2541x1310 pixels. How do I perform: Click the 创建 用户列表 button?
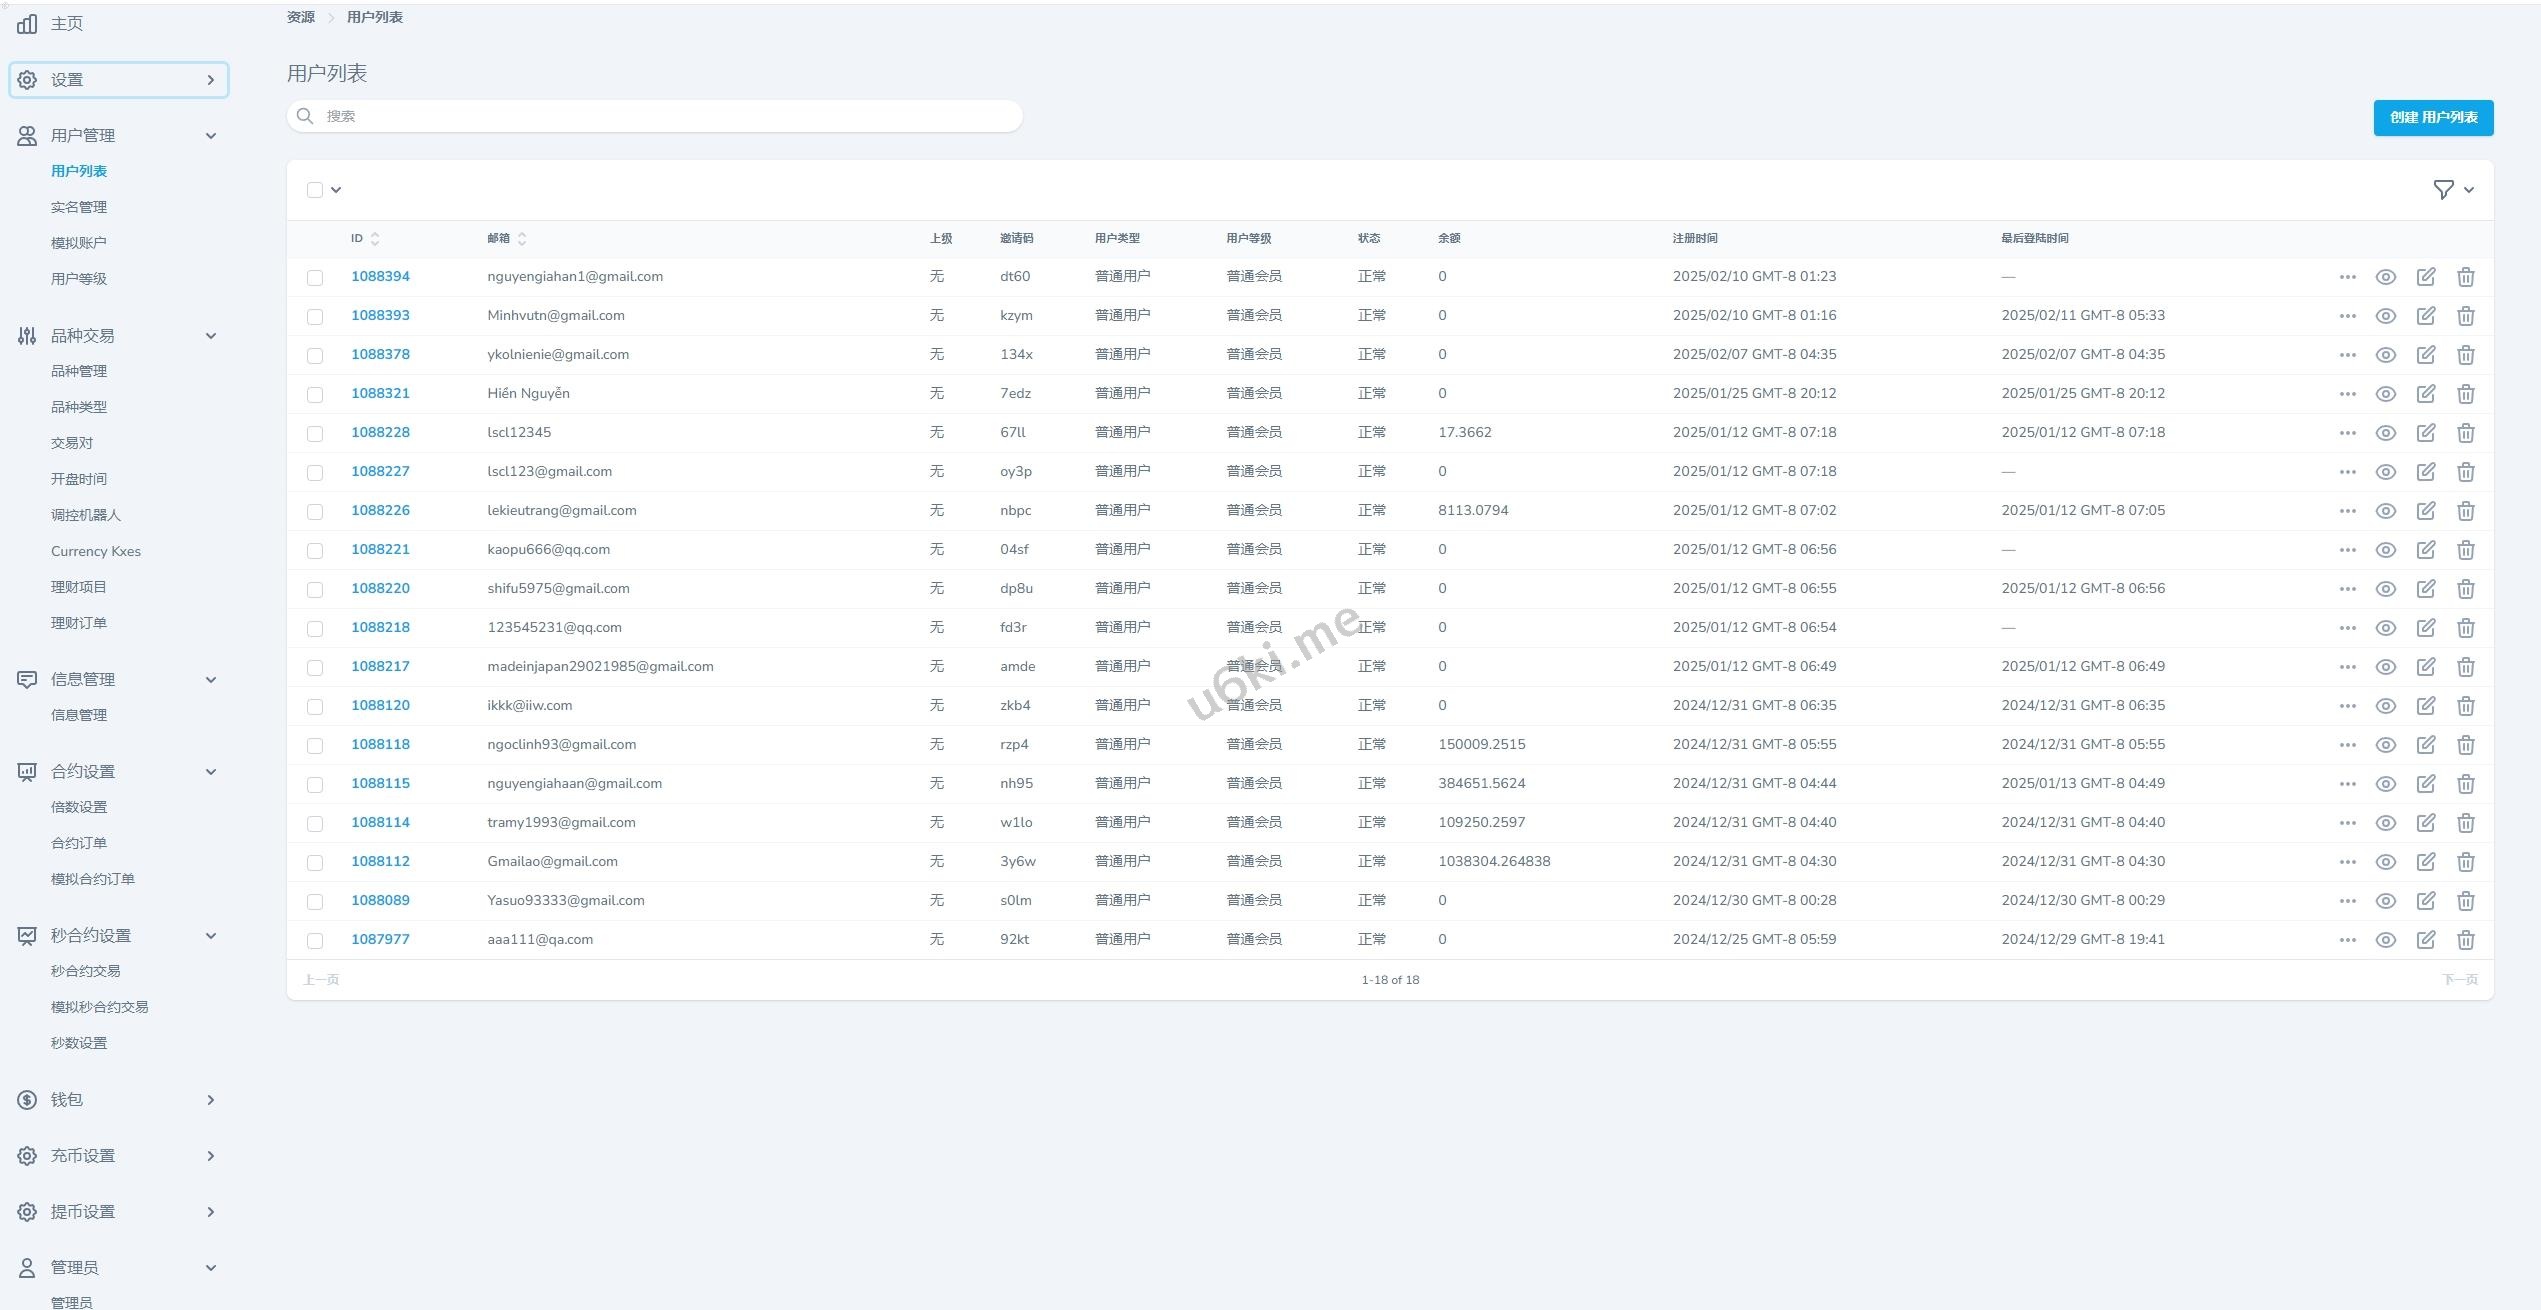click(x=2432, y=117)
